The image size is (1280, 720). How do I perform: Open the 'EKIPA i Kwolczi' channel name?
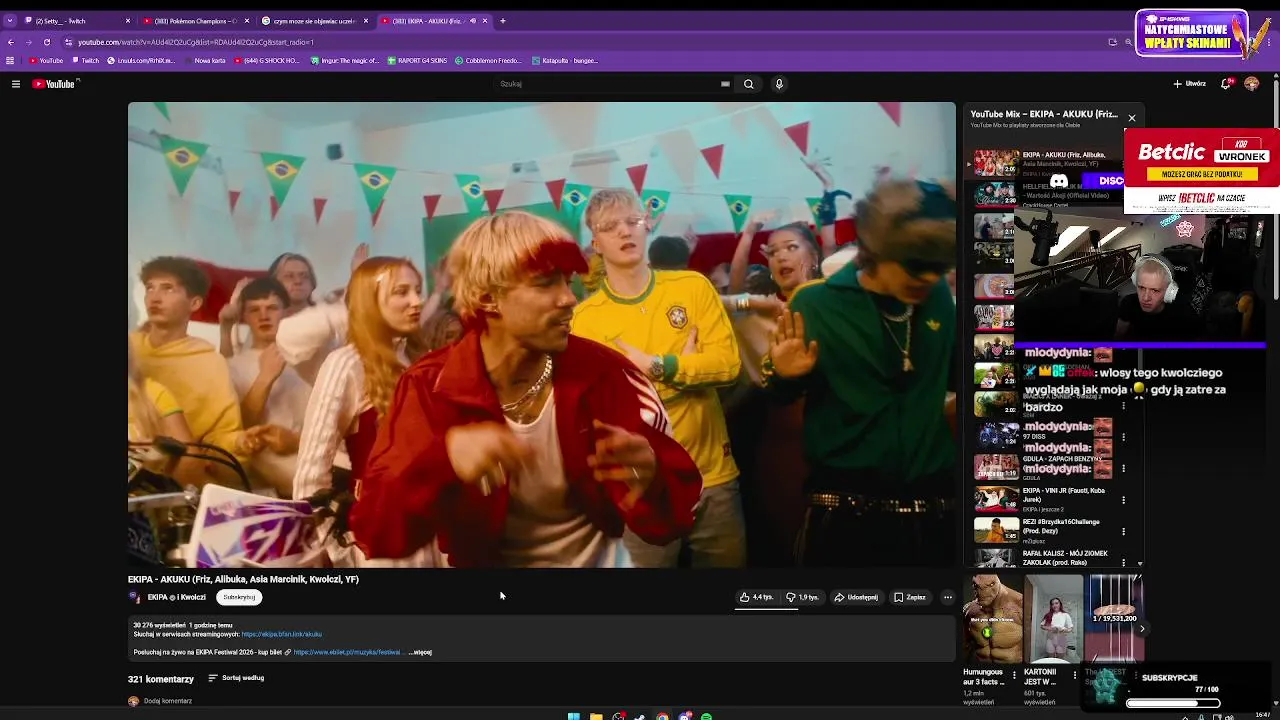pyautogui.click(x=176, y=597)
